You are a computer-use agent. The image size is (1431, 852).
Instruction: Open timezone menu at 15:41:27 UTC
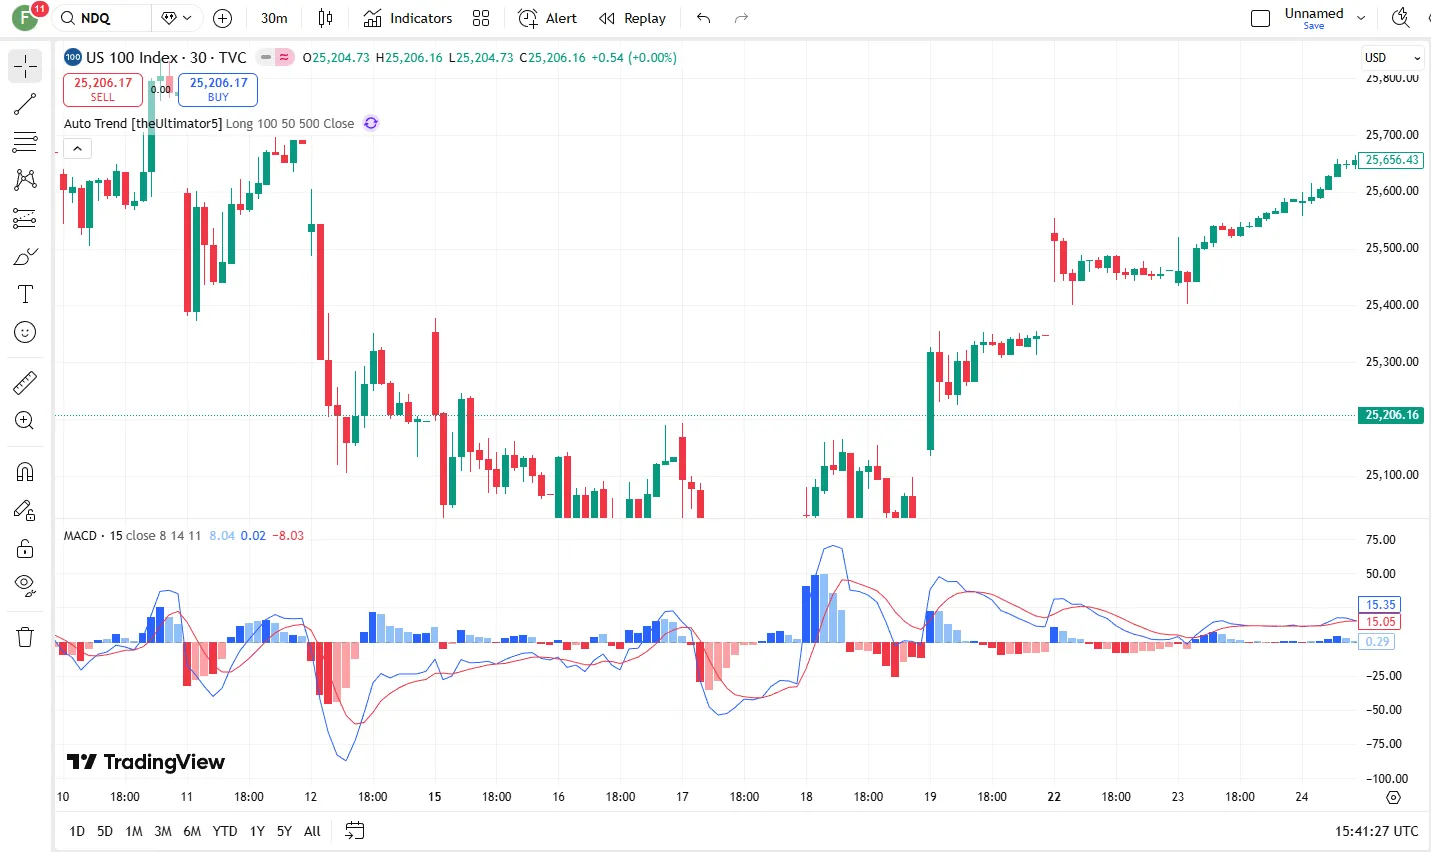(x=1376, y=831)
